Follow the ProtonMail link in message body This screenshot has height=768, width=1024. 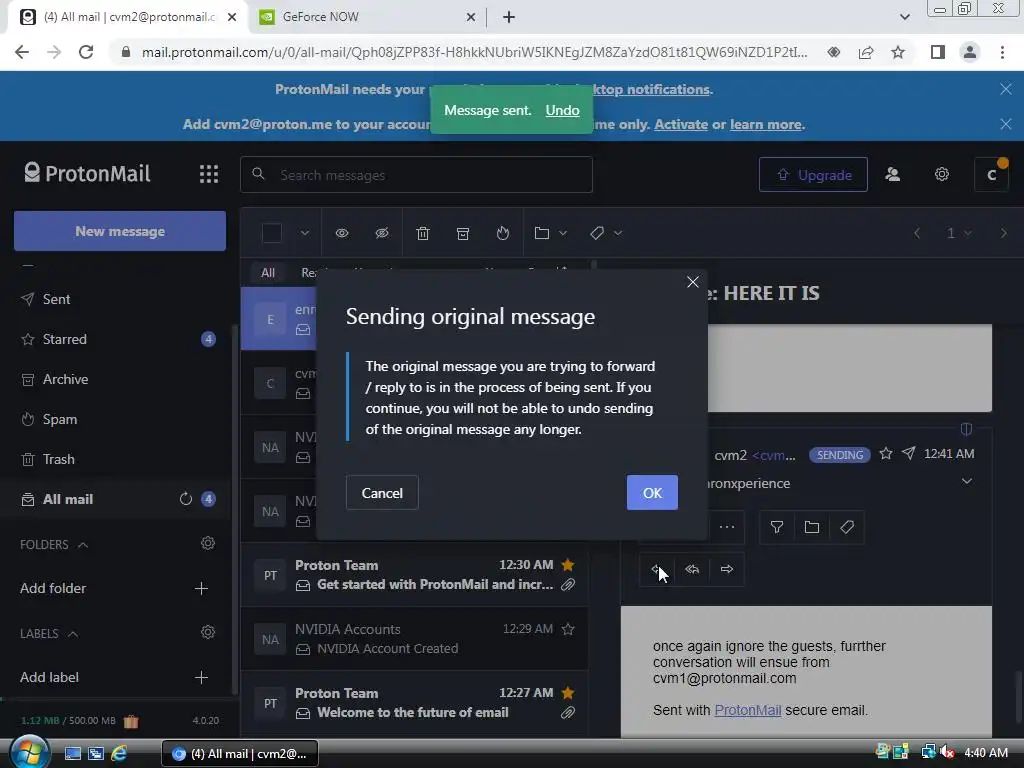748,711
